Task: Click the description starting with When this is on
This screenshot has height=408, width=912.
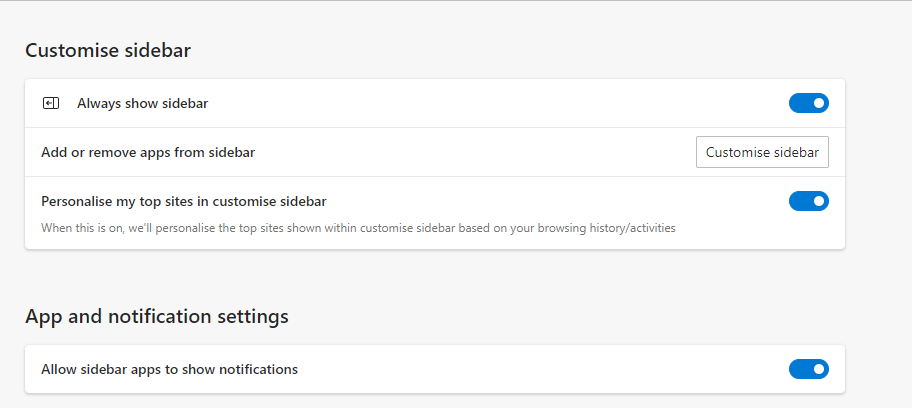Action: pyautogui.click(x=358, y=228)
